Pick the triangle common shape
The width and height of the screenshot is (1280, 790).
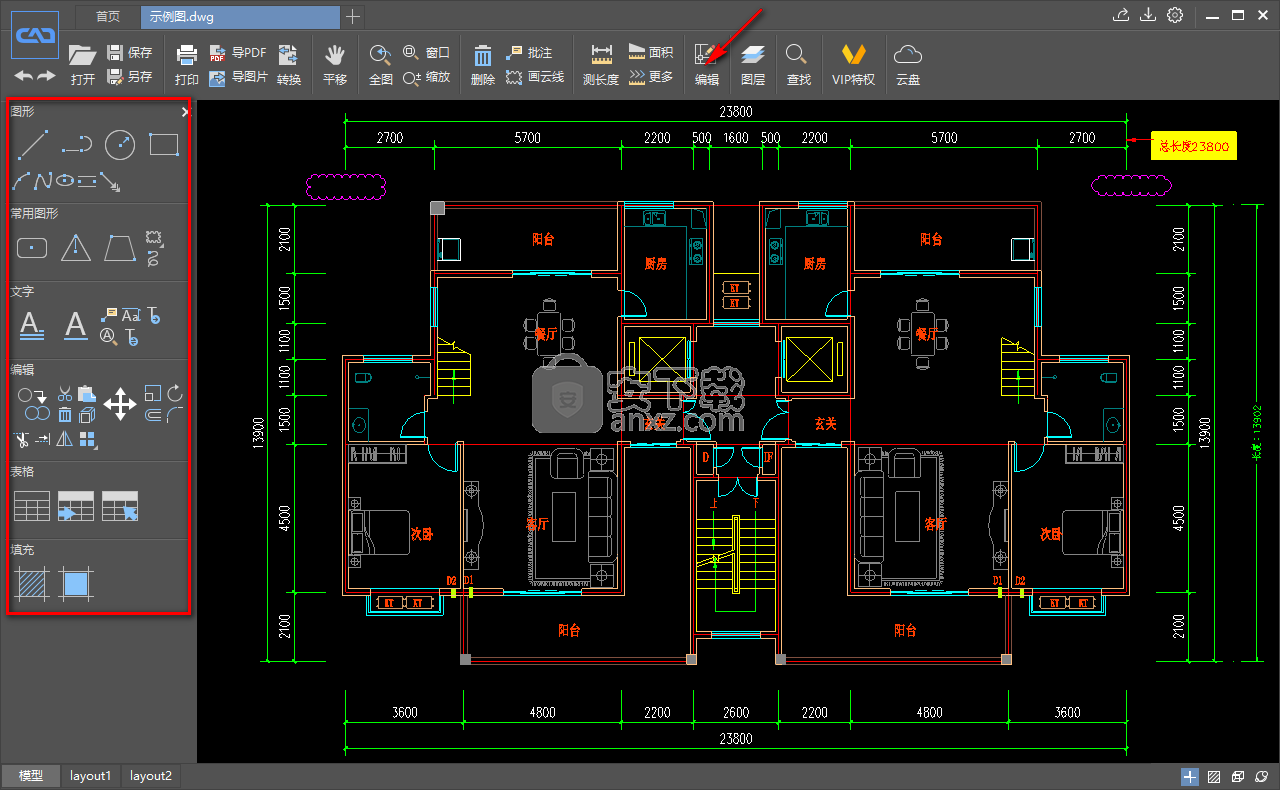76,247
